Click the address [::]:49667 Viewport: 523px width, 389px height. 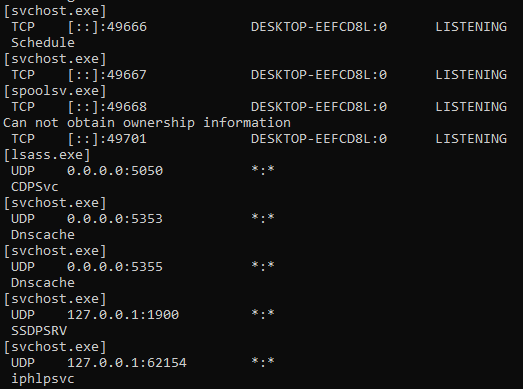pyautogui.click(x=107, y=75)
